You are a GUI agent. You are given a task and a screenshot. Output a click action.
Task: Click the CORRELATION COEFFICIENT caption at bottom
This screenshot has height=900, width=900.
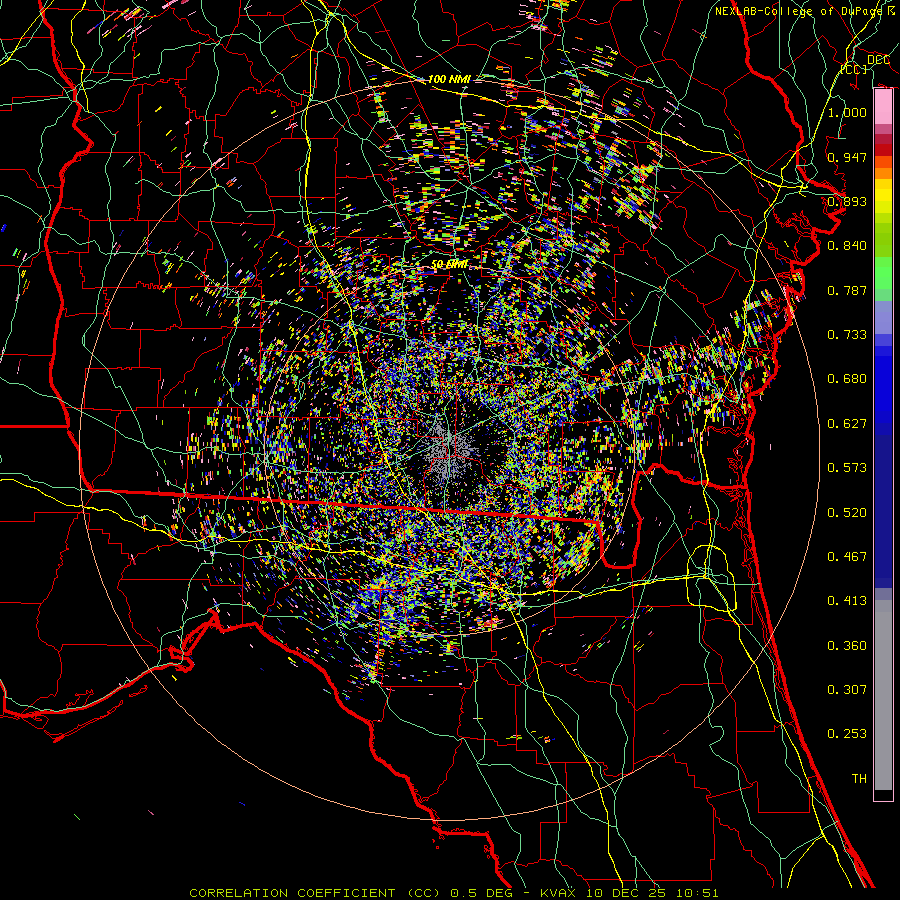tap(292, 893)
